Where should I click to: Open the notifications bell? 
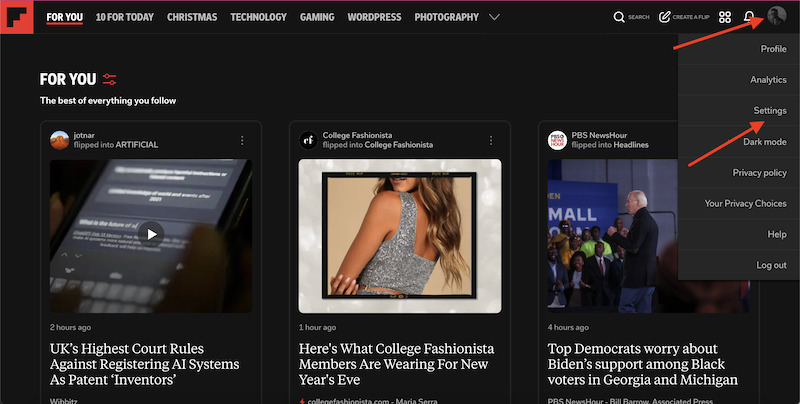coord(748,17)
